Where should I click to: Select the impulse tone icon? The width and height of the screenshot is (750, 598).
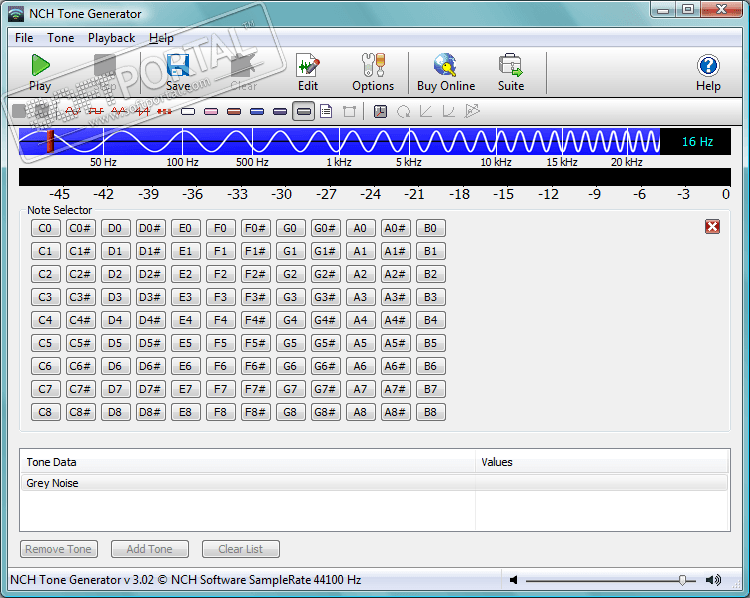[x=165, y=111]
